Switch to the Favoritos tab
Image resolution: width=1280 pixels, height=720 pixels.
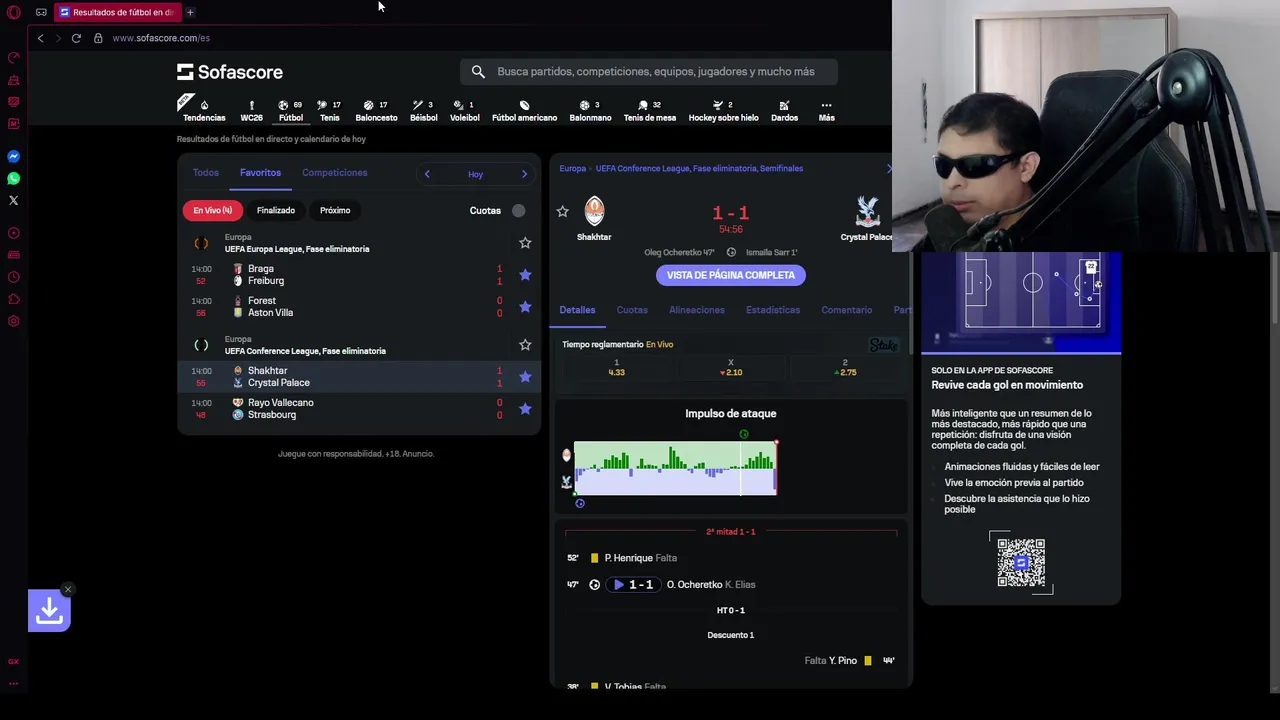point(260,173)
